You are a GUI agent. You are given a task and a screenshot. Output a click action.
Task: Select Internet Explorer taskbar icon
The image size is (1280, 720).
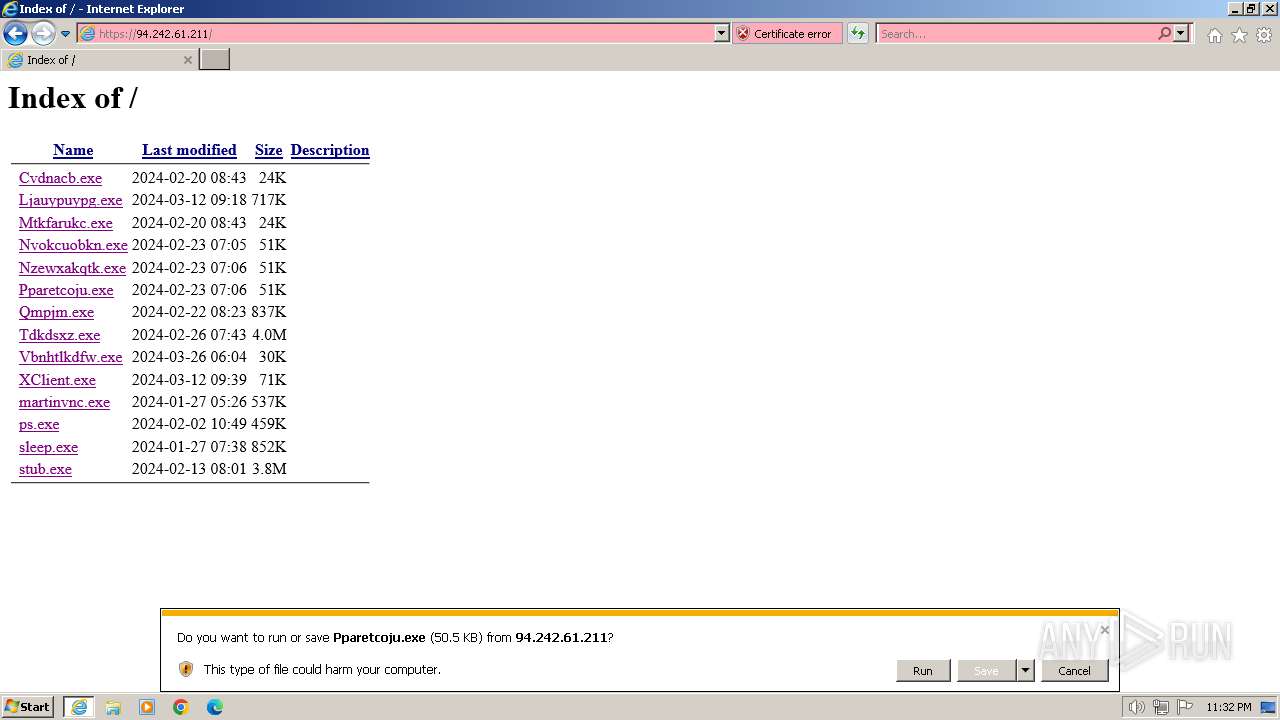[79, 707]
